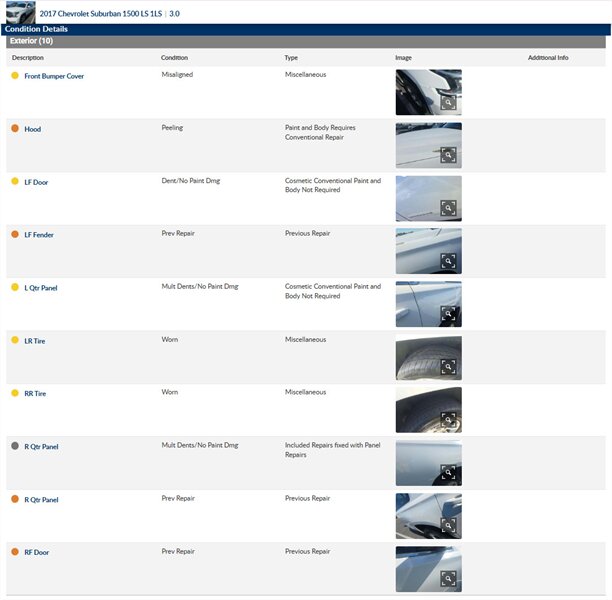The image size is (612, 600).
Task: Enlarge the LF Door damage photo using its expand icon
Action: [449, 208]
